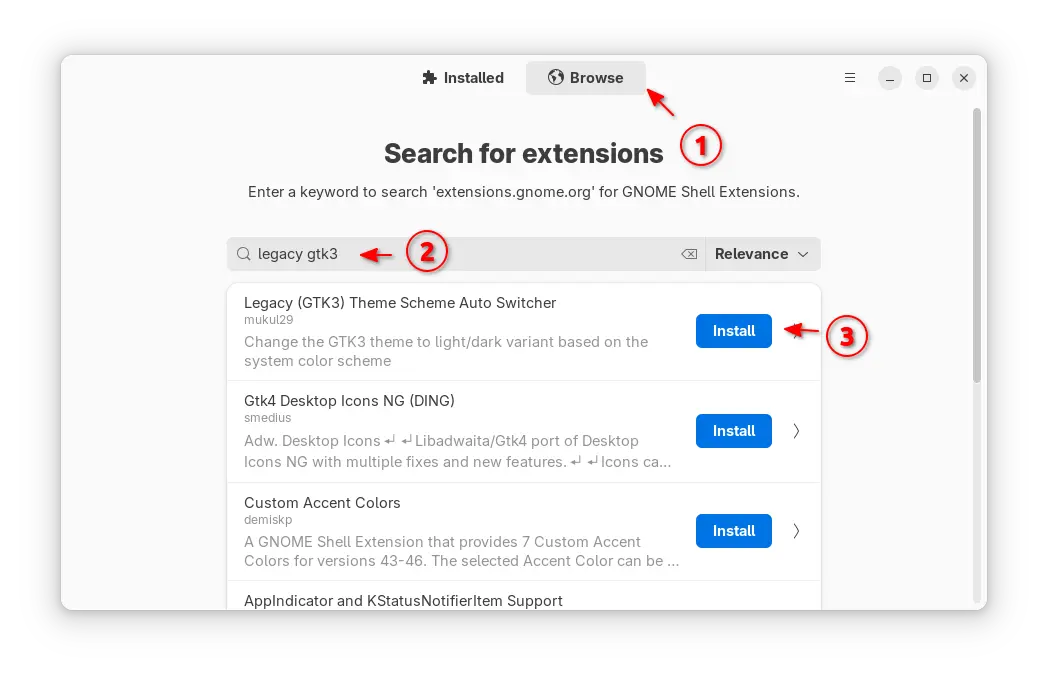Maximize the Extension Manager window
This screenshot has width=1048, height=677.
tap(927, 78)
